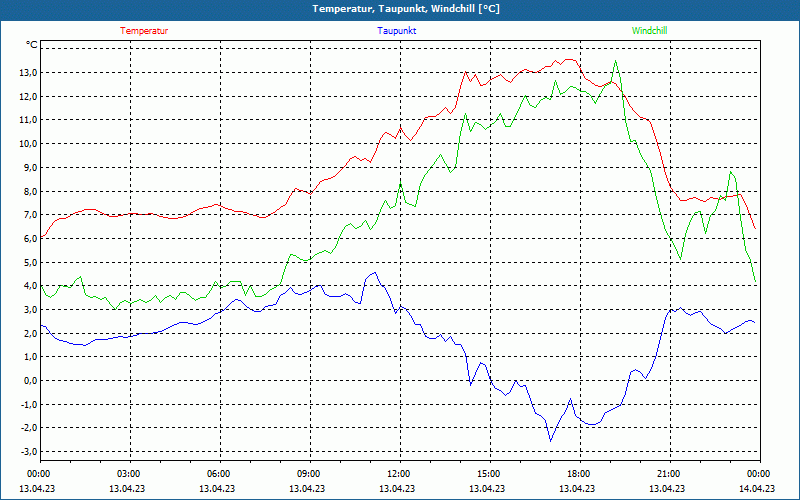
Task: Click the red Temperatur legend label
Action: coord(144,31)
